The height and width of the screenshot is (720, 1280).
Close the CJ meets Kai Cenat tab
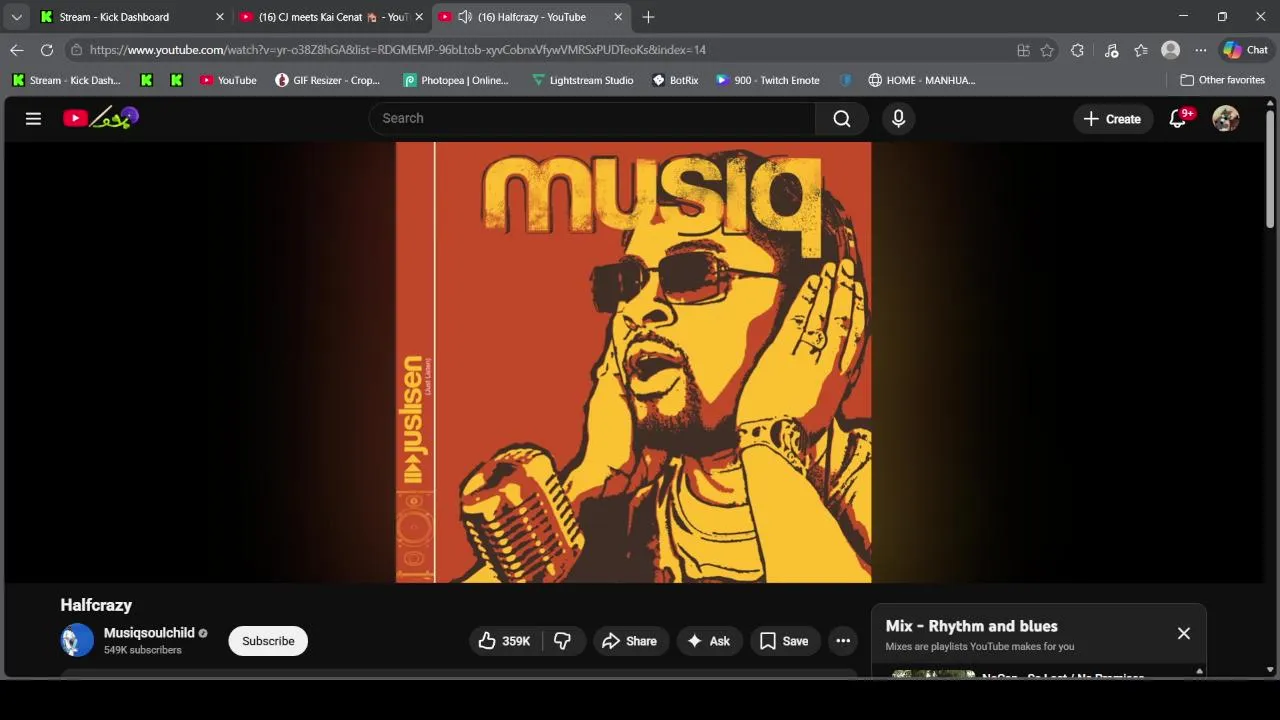click(419, 17)
